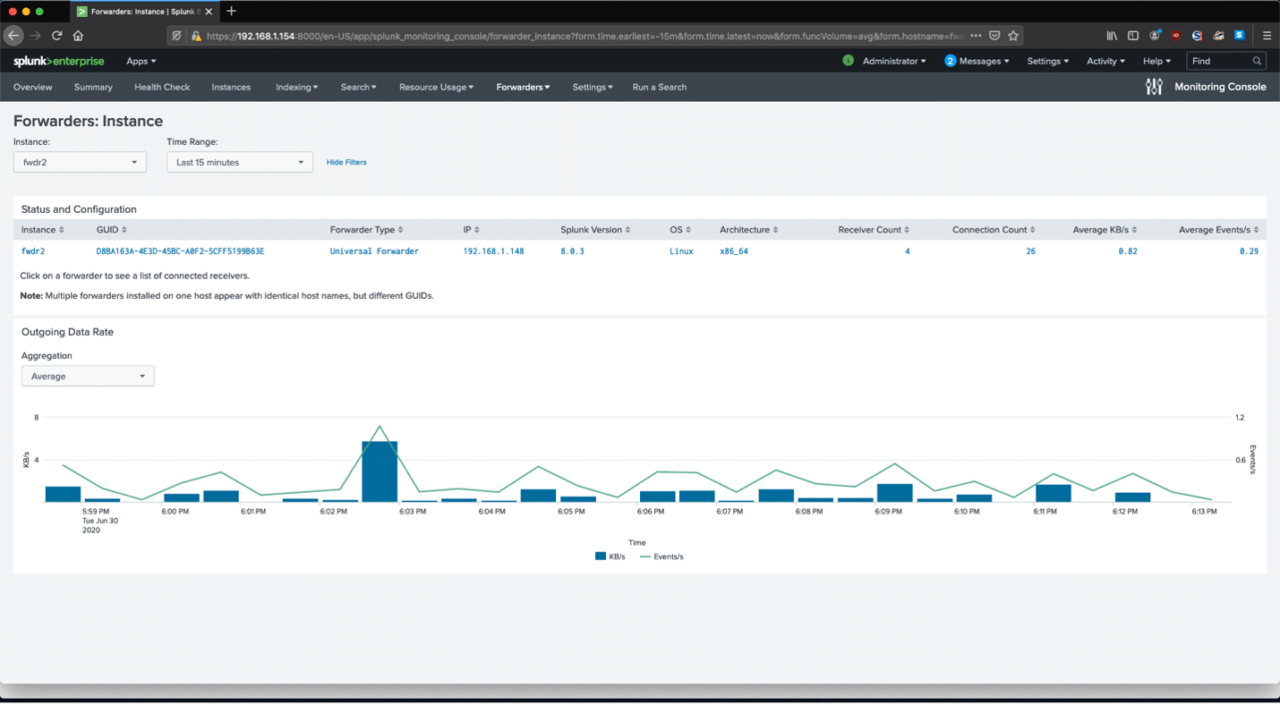Click the KB/s legend swatch

click(x=600, y=556)
